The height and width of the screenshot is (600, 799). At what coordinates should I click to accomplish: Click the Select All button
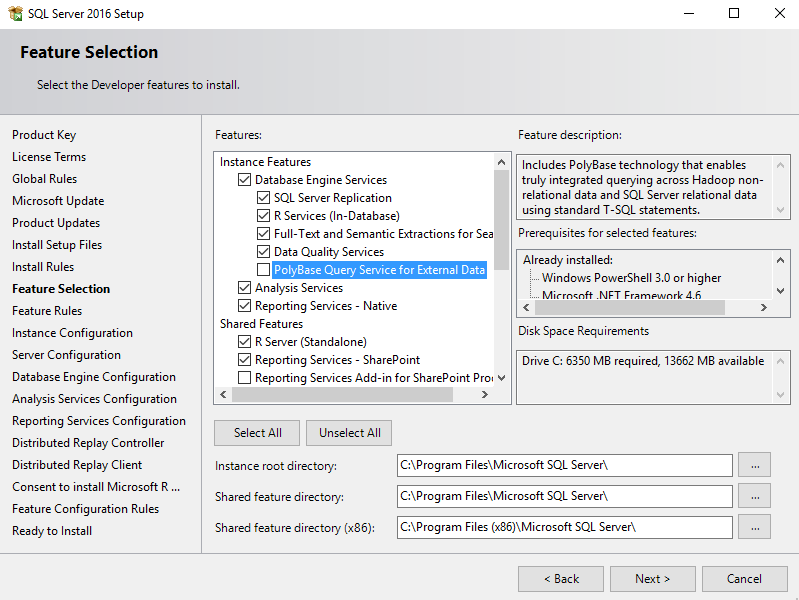click(257, 433)
